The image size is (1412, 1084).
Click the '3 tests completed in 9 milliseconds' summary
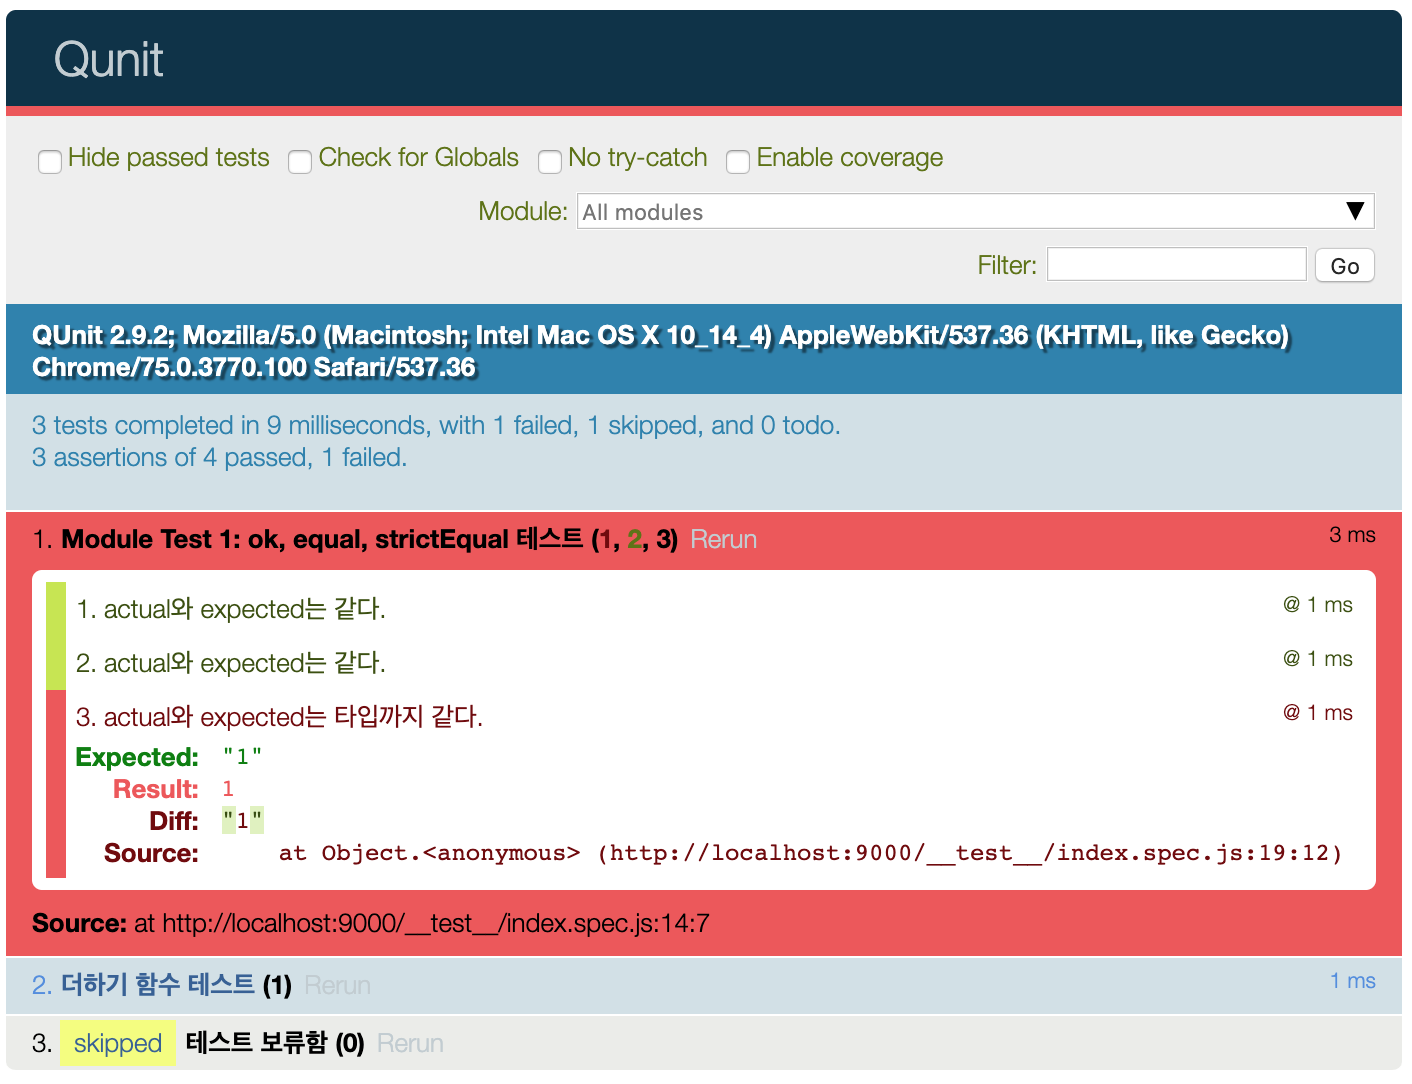click(x=436, y=426)
